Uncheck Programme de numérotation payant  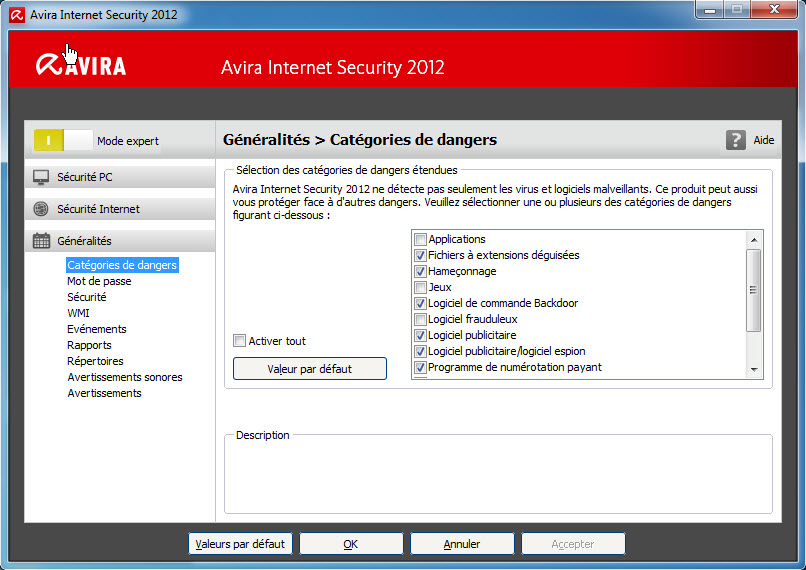(x=420, y=367)
